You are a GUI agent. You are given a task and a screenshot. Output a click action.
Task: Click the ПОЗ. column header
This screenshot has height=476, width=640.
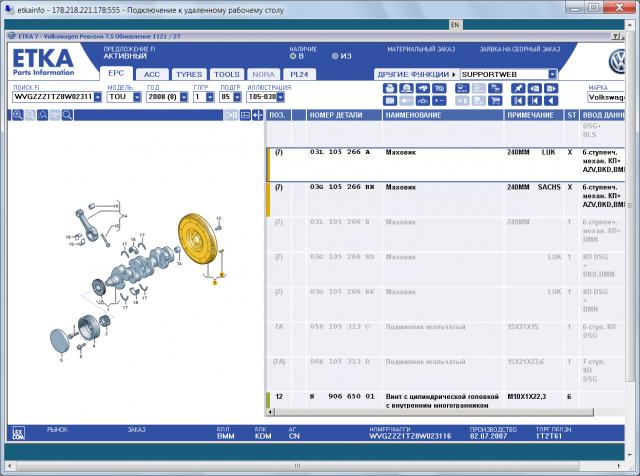click(x=278, y=115)
